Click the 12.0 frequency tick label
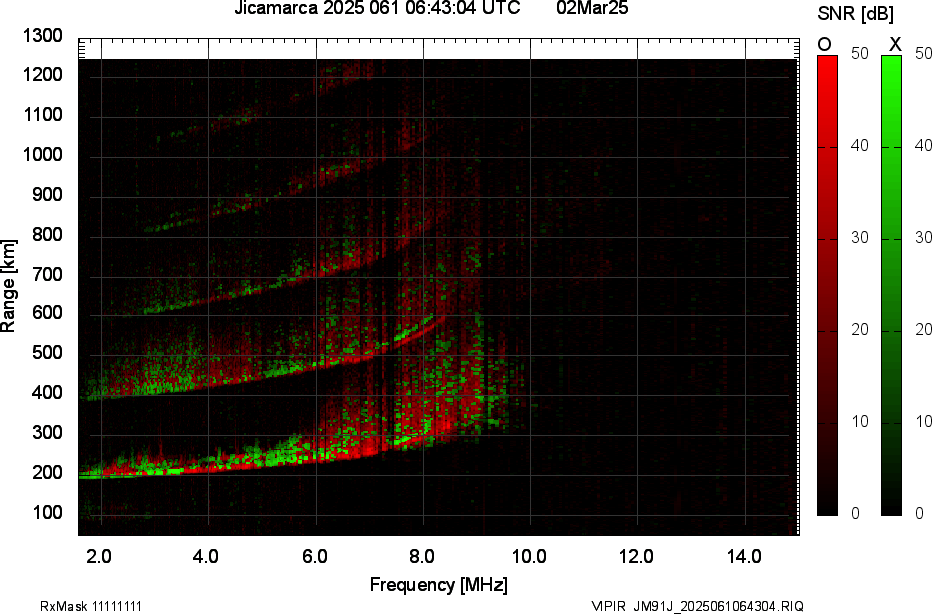The image size is (932, 614). 636,557
